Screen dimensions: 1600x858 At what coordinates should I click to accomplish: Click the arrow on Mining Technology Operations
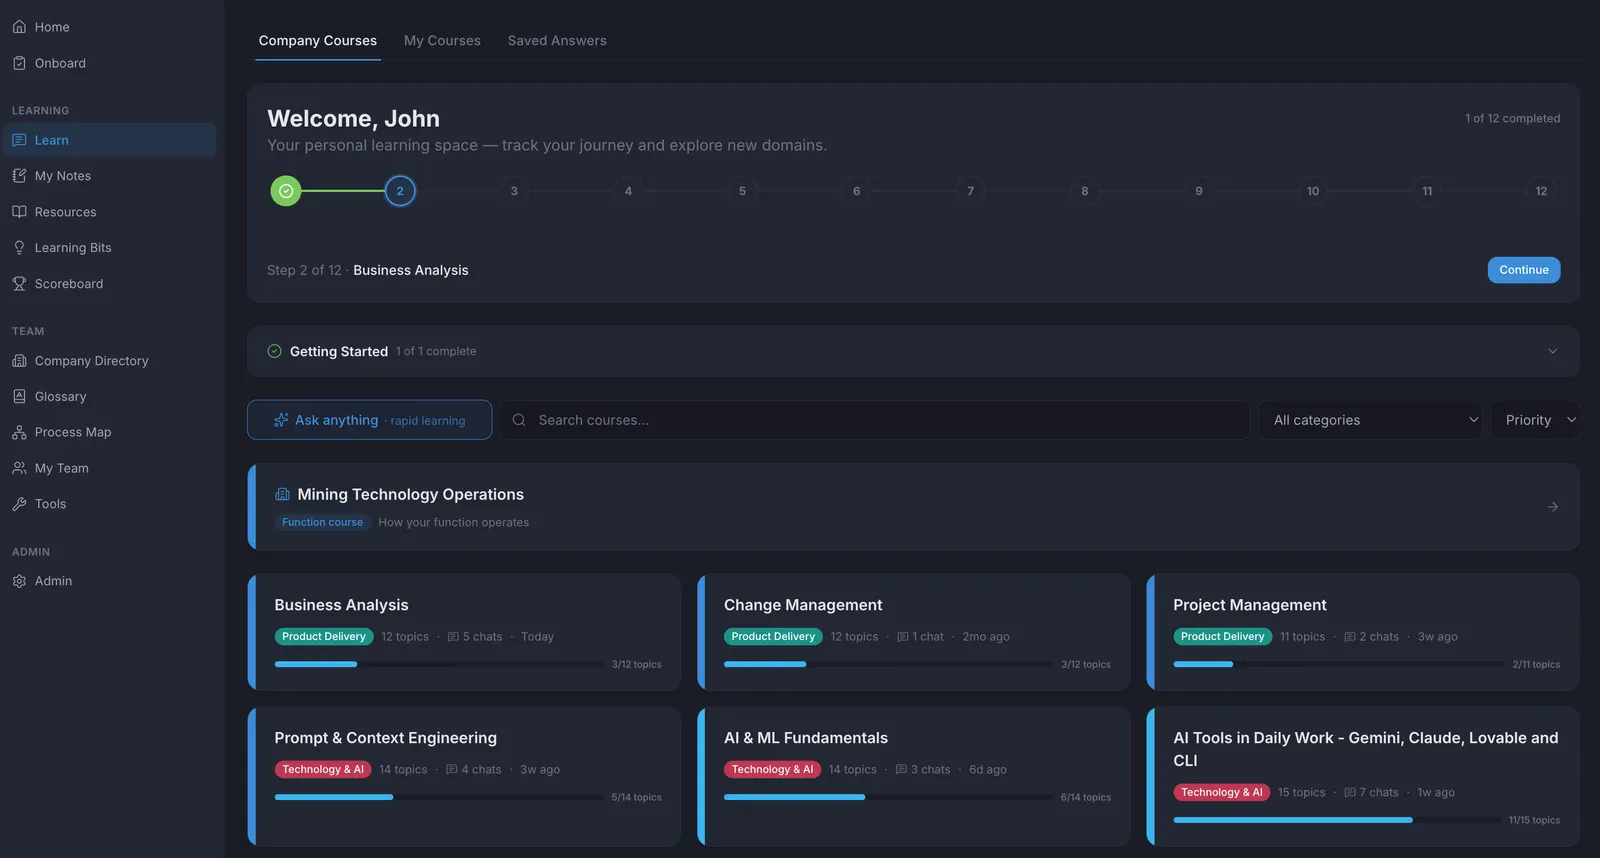[x=1553, y=507]
